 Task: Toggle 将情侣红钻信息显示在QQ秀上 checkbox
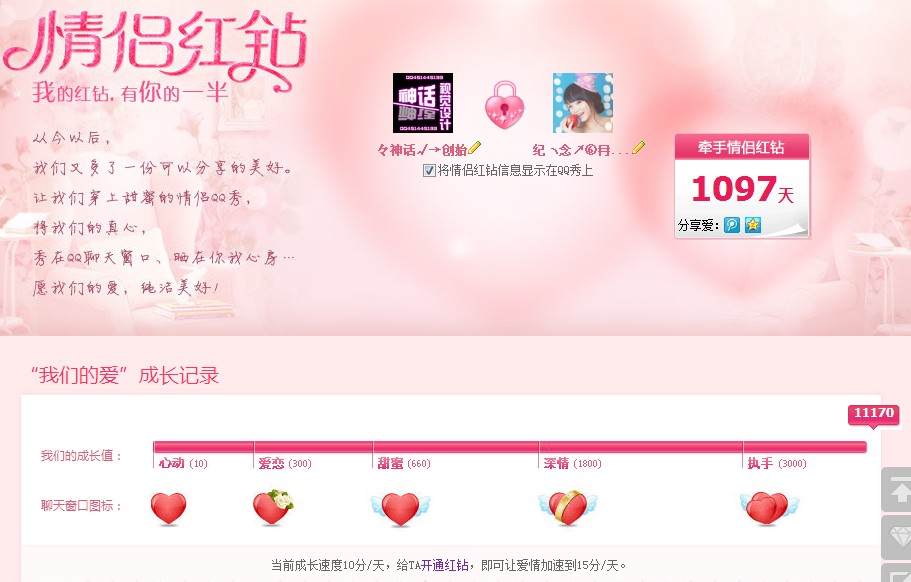(429, 170)
